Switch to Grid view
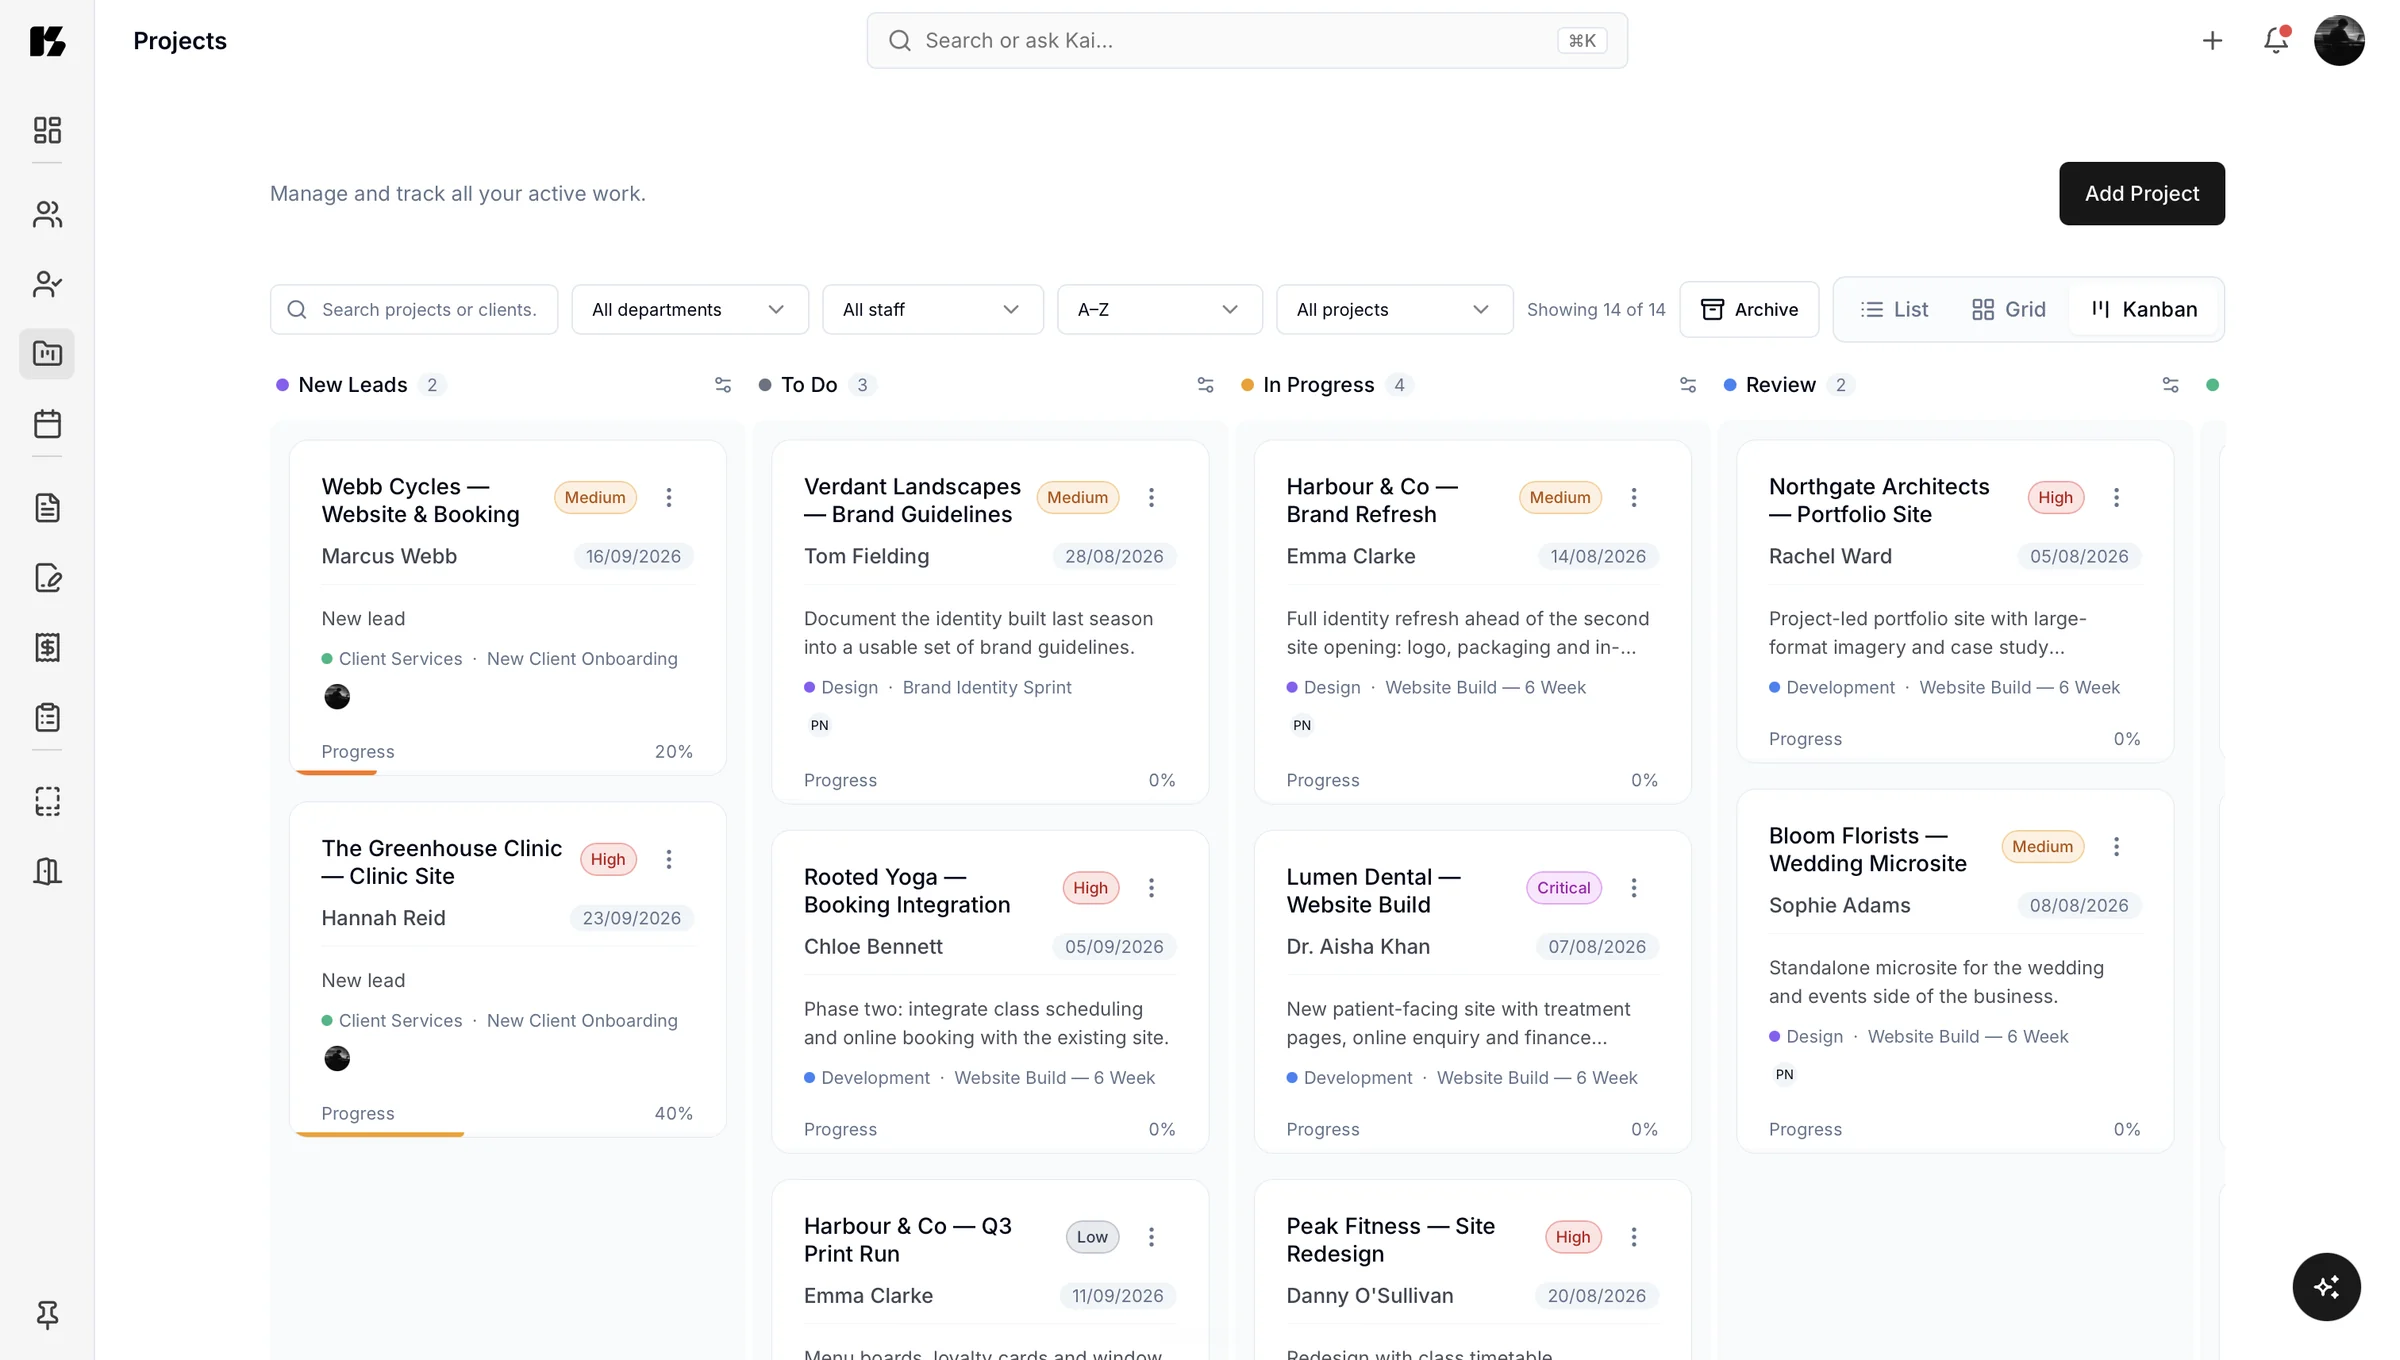Viewport: 2400px width, 1360px height. pyautogui.click(x=2008, y=310)
